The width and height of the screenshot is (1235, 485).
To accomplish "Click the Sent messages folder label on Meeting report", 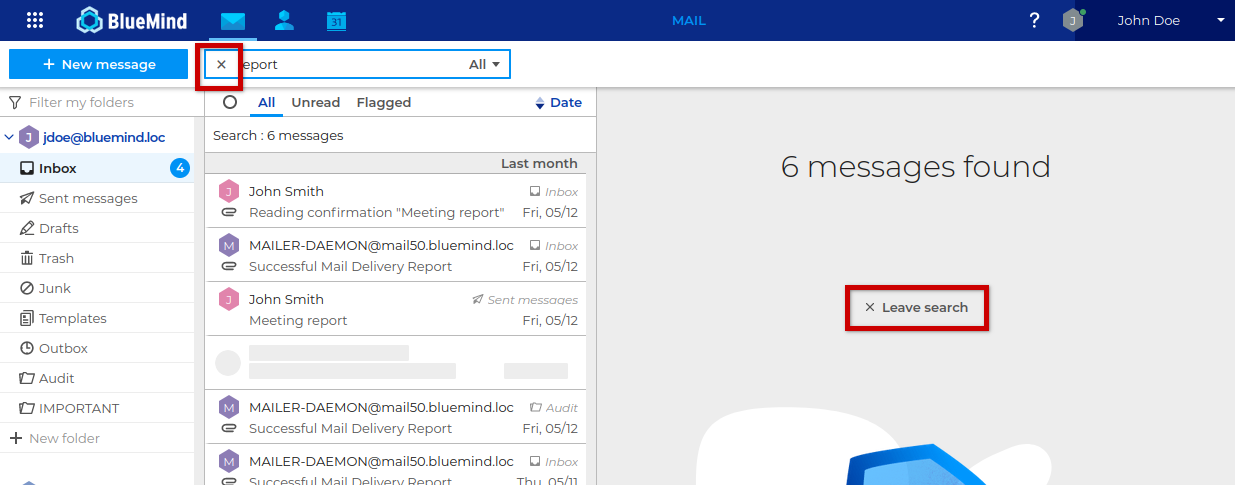I will [x=524, y=300].
